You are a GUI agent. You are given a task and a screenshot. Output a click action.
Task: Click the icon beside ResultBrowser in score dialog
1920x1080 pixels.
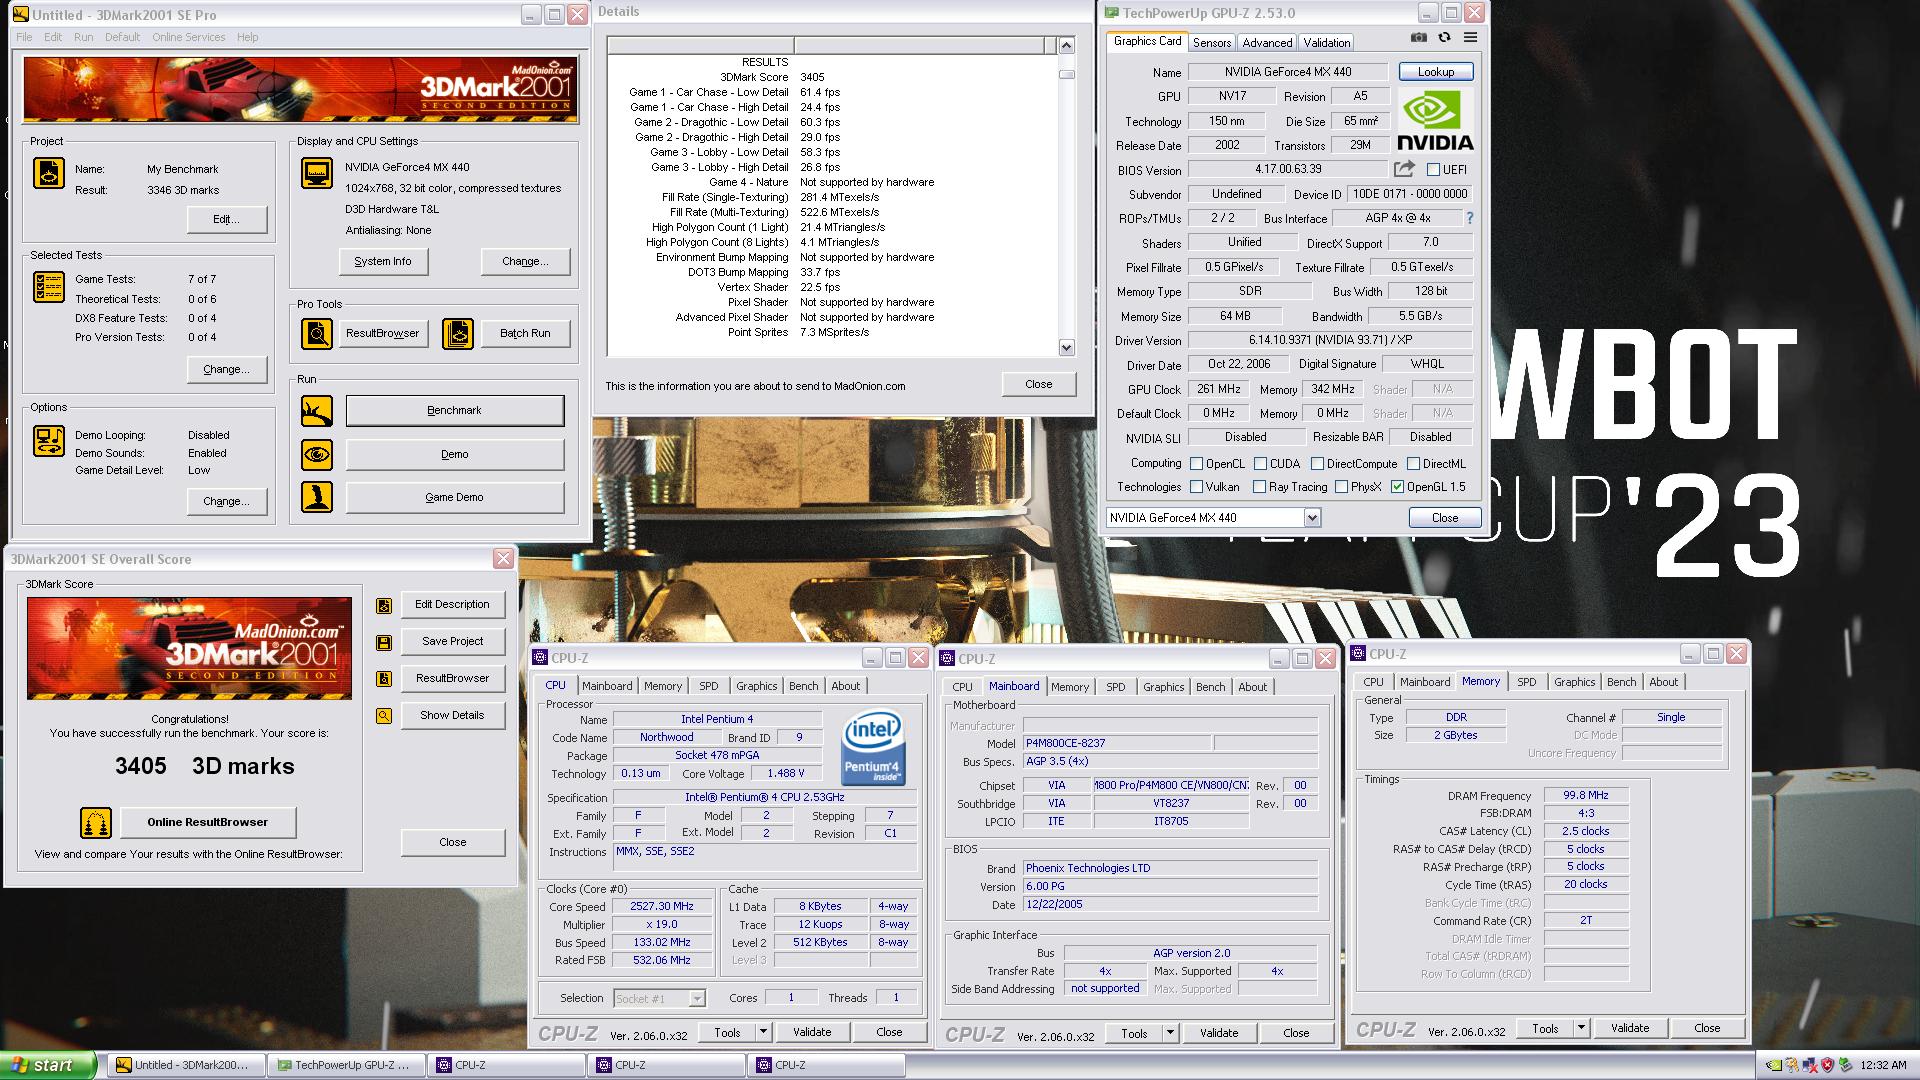[384, 679]
